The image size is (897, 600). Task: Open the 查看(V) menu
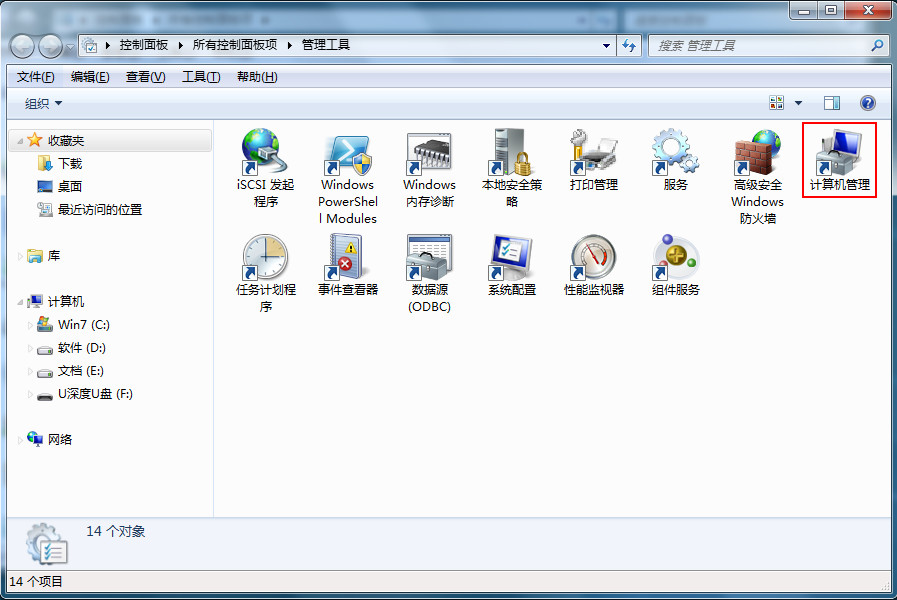point(145,77)
